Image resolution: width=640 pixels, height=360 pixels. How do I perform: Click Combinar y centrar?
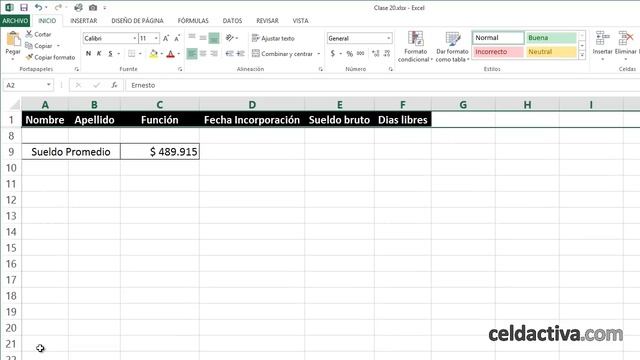pos(282,53)
